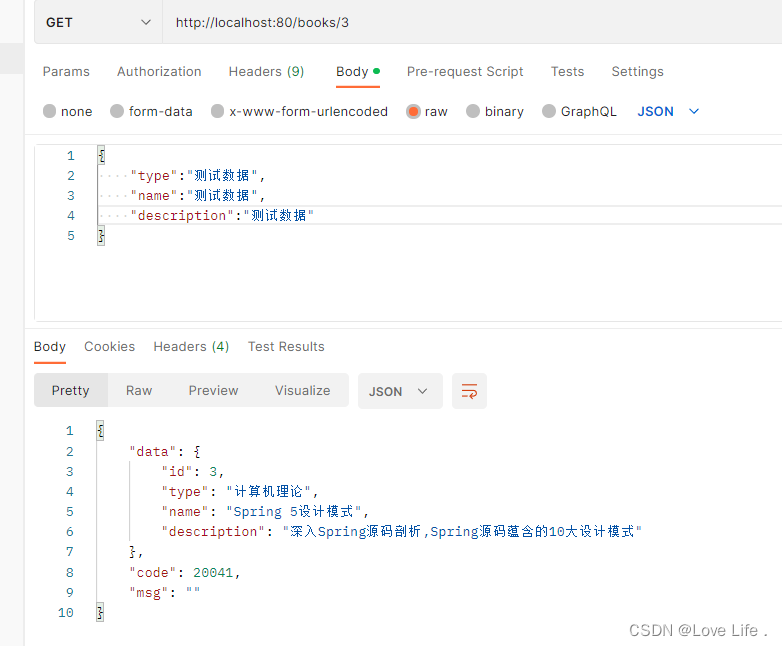Select the none body type radio
This screenshot has width=782, height=646.
[49, 111]
